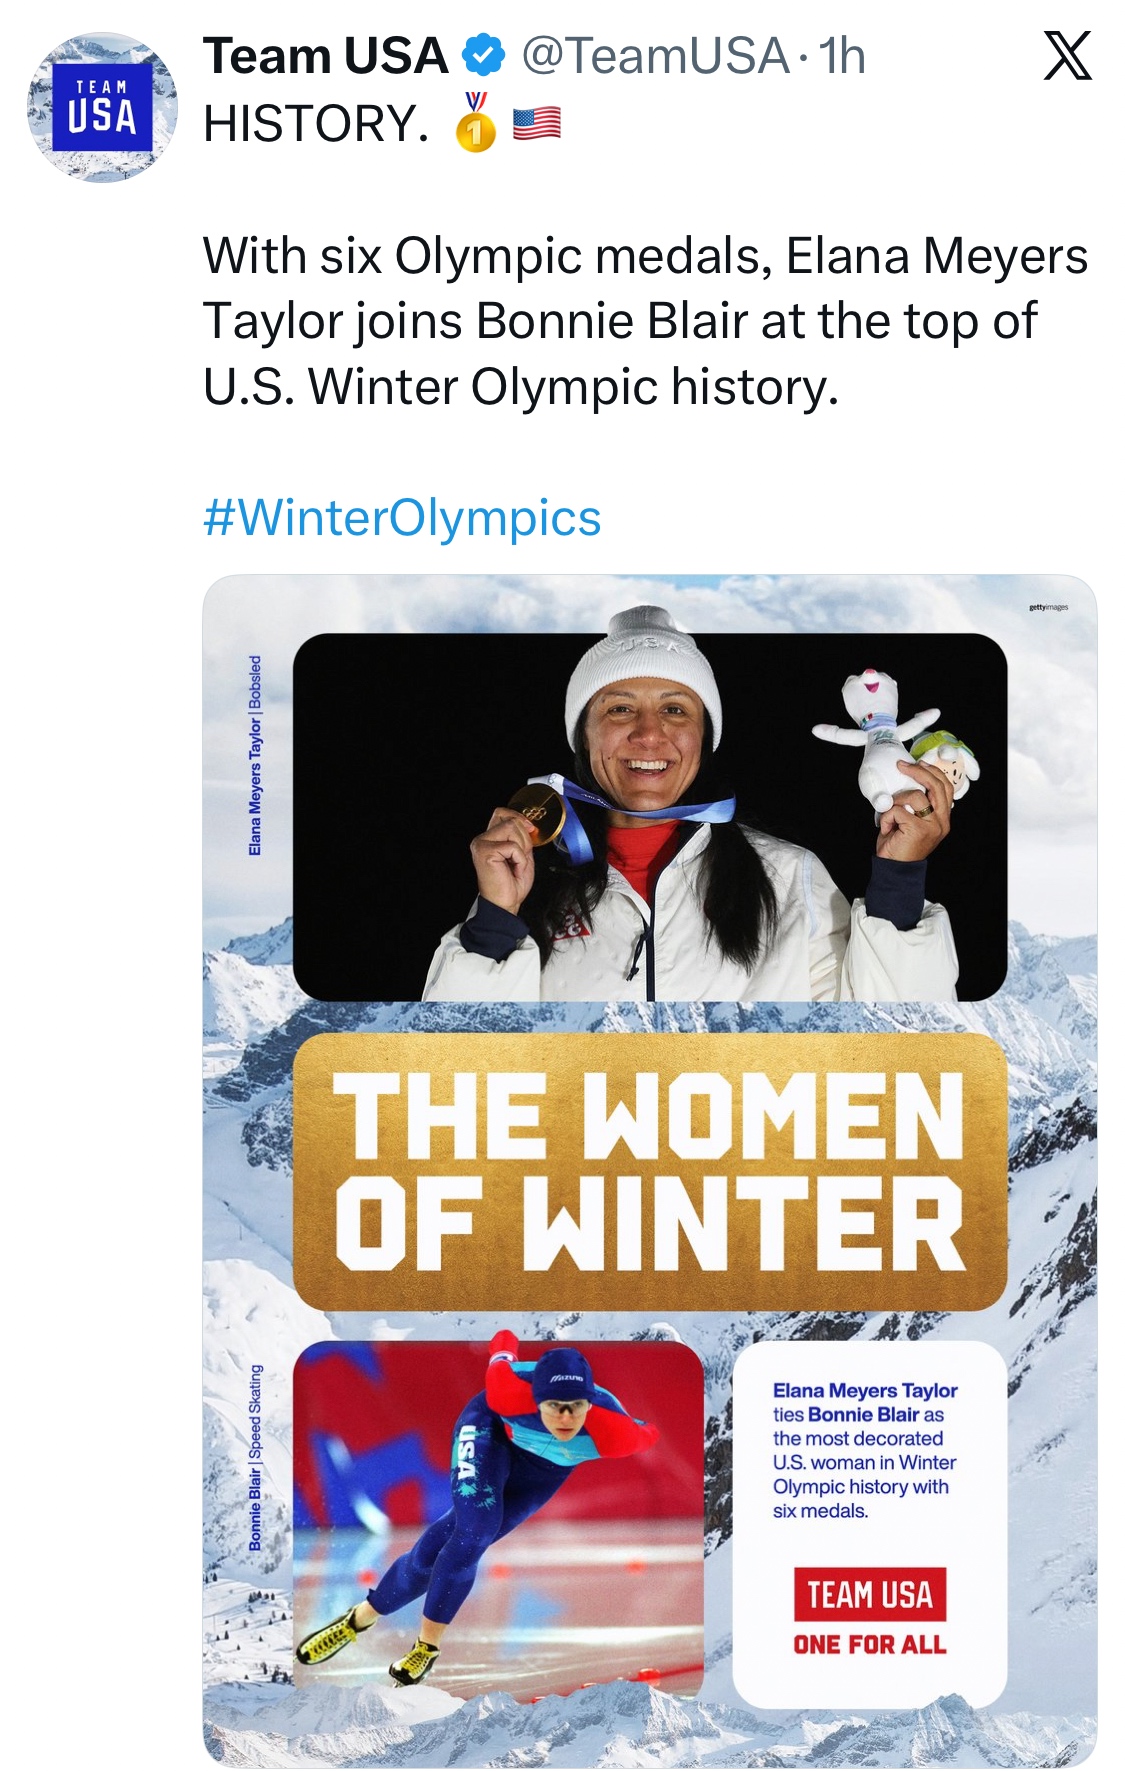Click the tweet text about six Olympic medals
The height and width of the screenshot is (1771, 1125).
tap(644, 321)
